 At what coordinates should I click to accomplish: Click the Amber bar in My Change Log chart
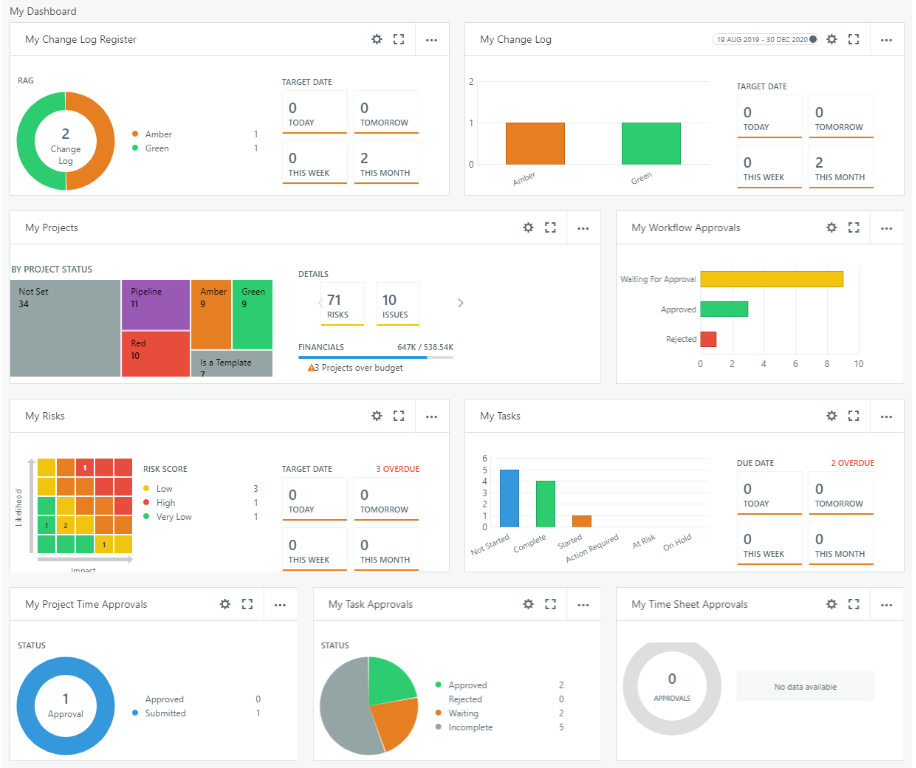535,144
